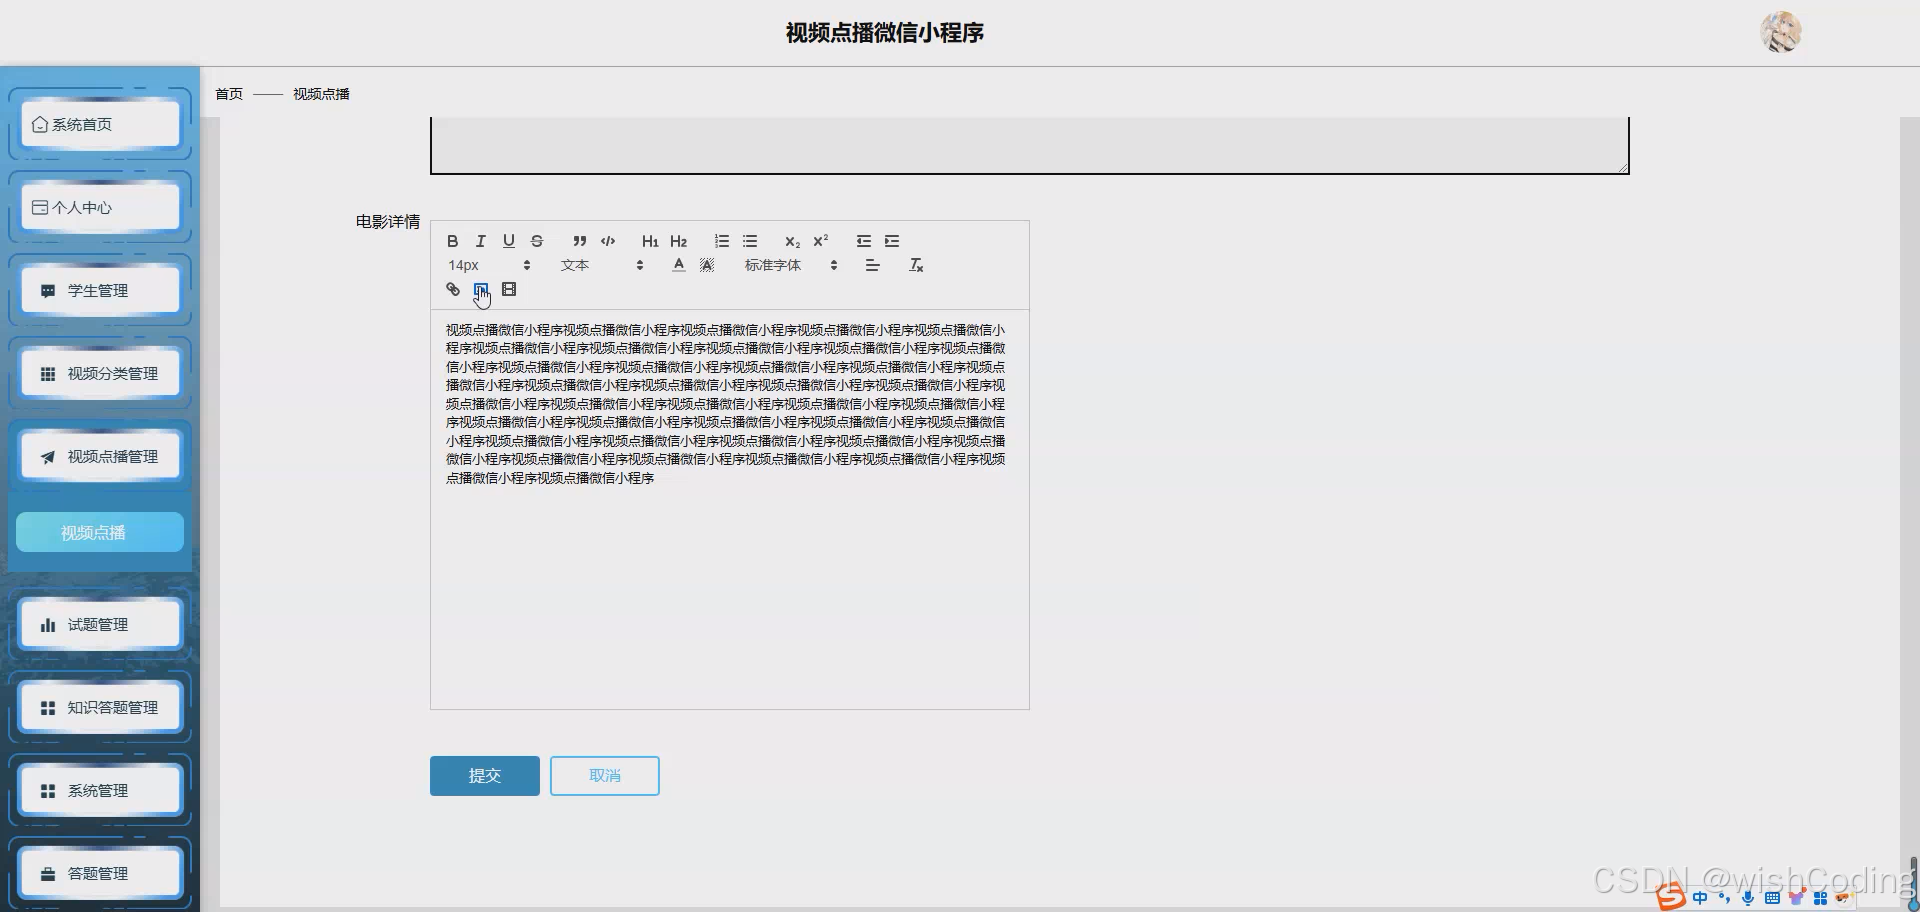This screenshot has width=1920, height=912.
Task: Clear text formatting
Action: coord(915,265)
